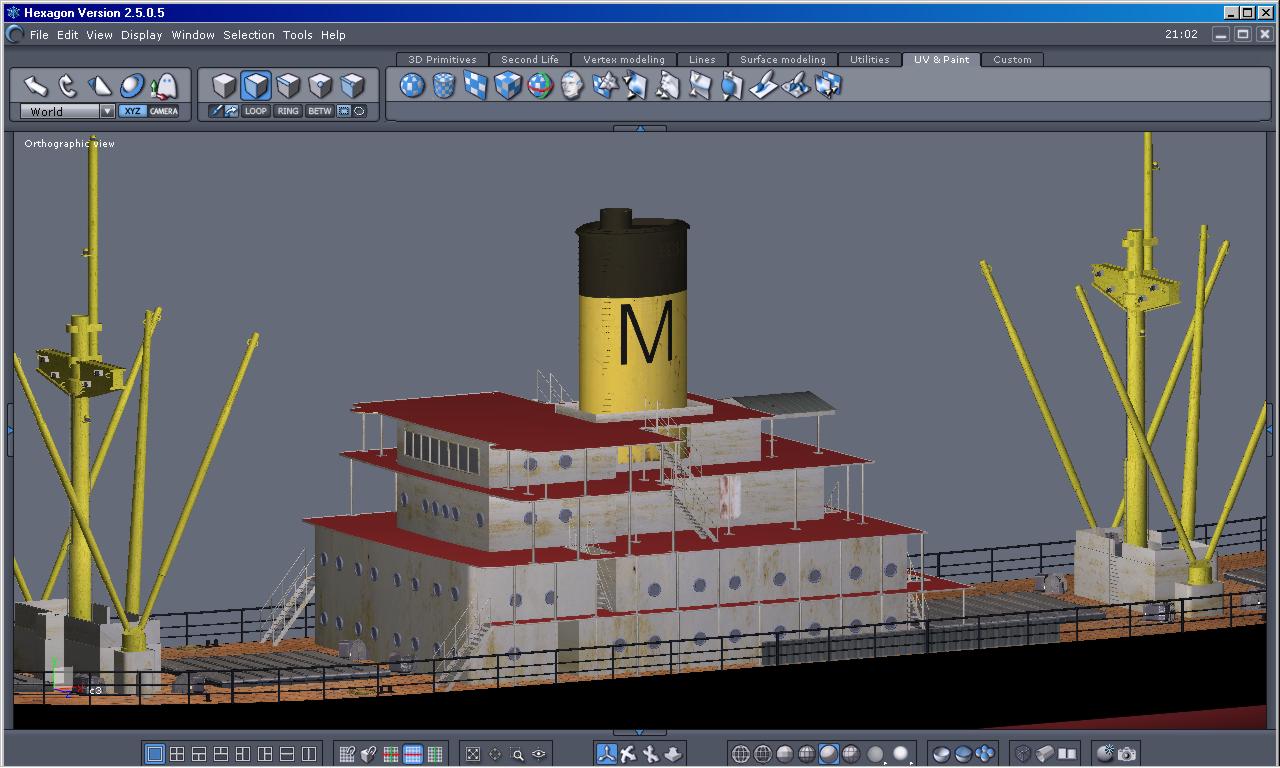This screenshot has width=1280, height=768.
Task: Choose the select faces cube icon
Action: 256,86
